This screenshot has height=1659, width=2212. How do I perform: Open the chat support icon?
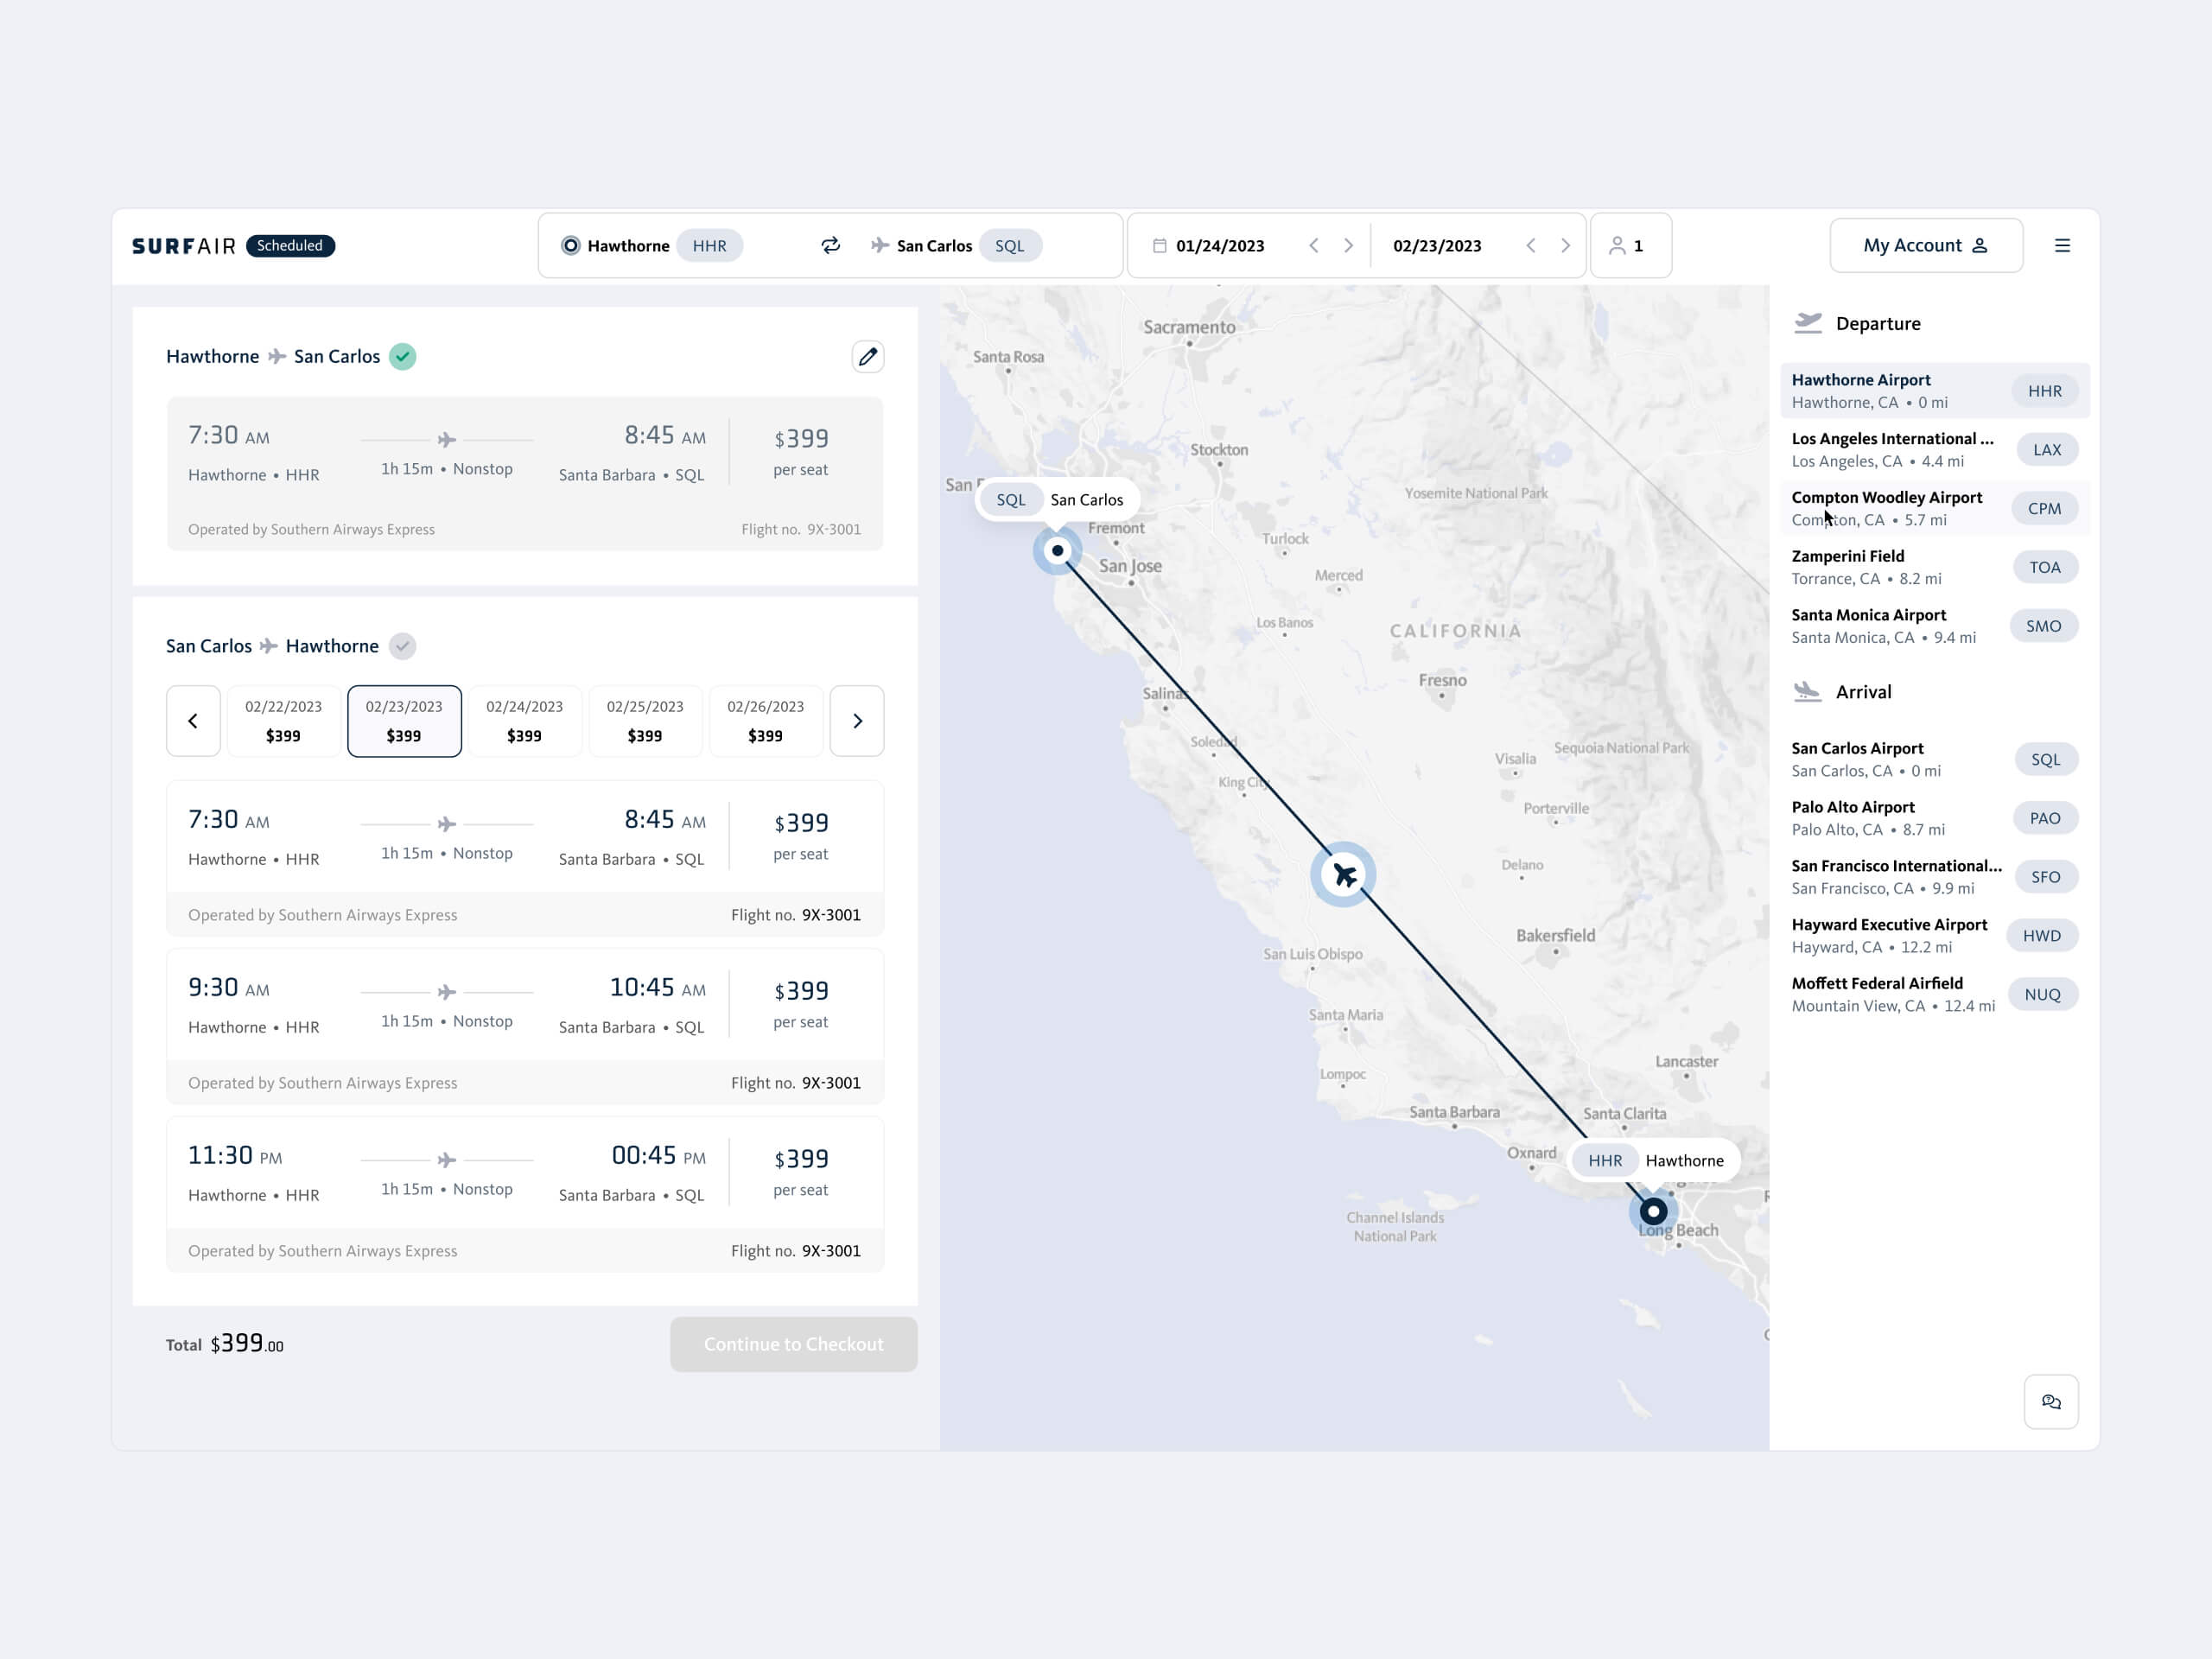tap(2050, 1401)
